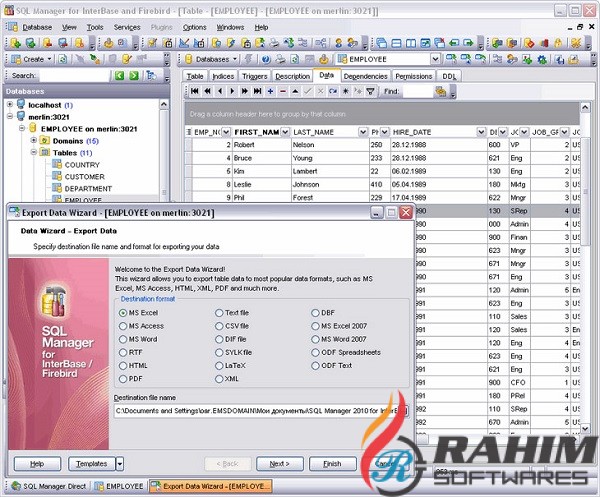
Task: Switch to the Indices tab
Action: (223, 76)
